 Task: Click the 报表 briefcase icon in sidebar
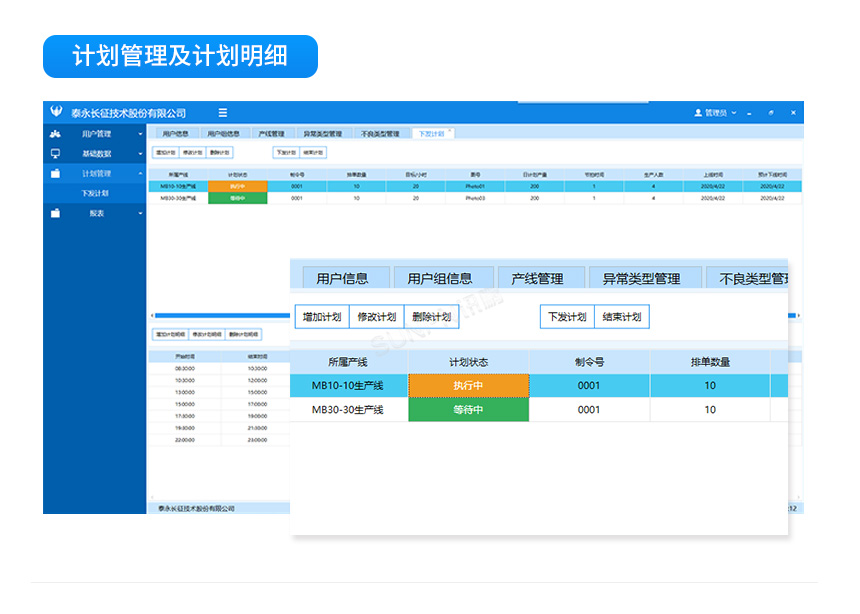click(56, 213)
